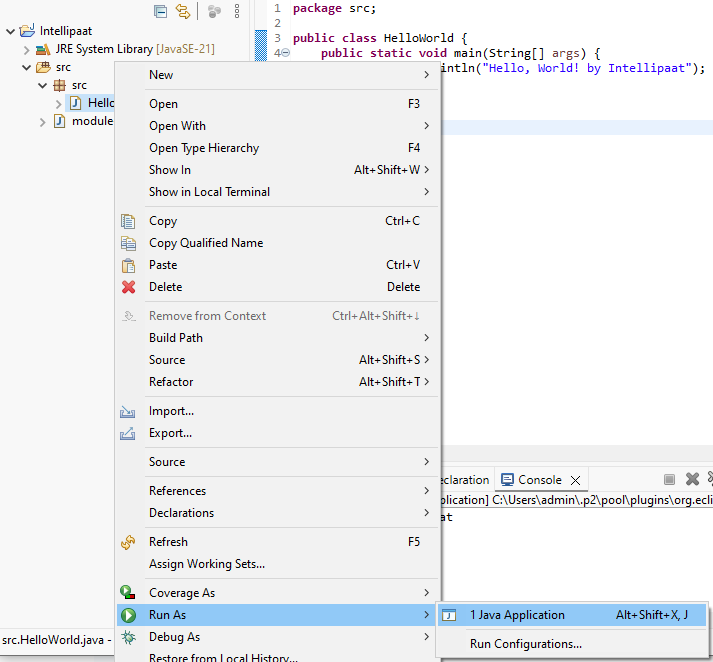Select Restore from Local History
Screen dimensions: 713x662
tap(278, 657)
